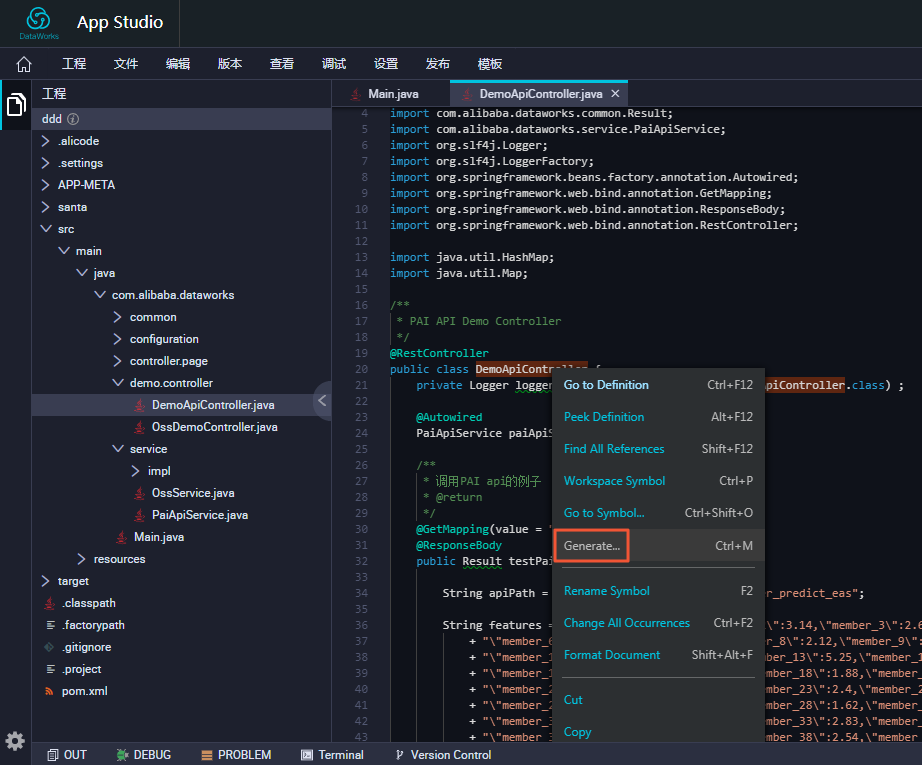Switch to the Main.java tab
The height and width of the screenshot is (765, 922).
pyautogui.click(x=390, y=94)
